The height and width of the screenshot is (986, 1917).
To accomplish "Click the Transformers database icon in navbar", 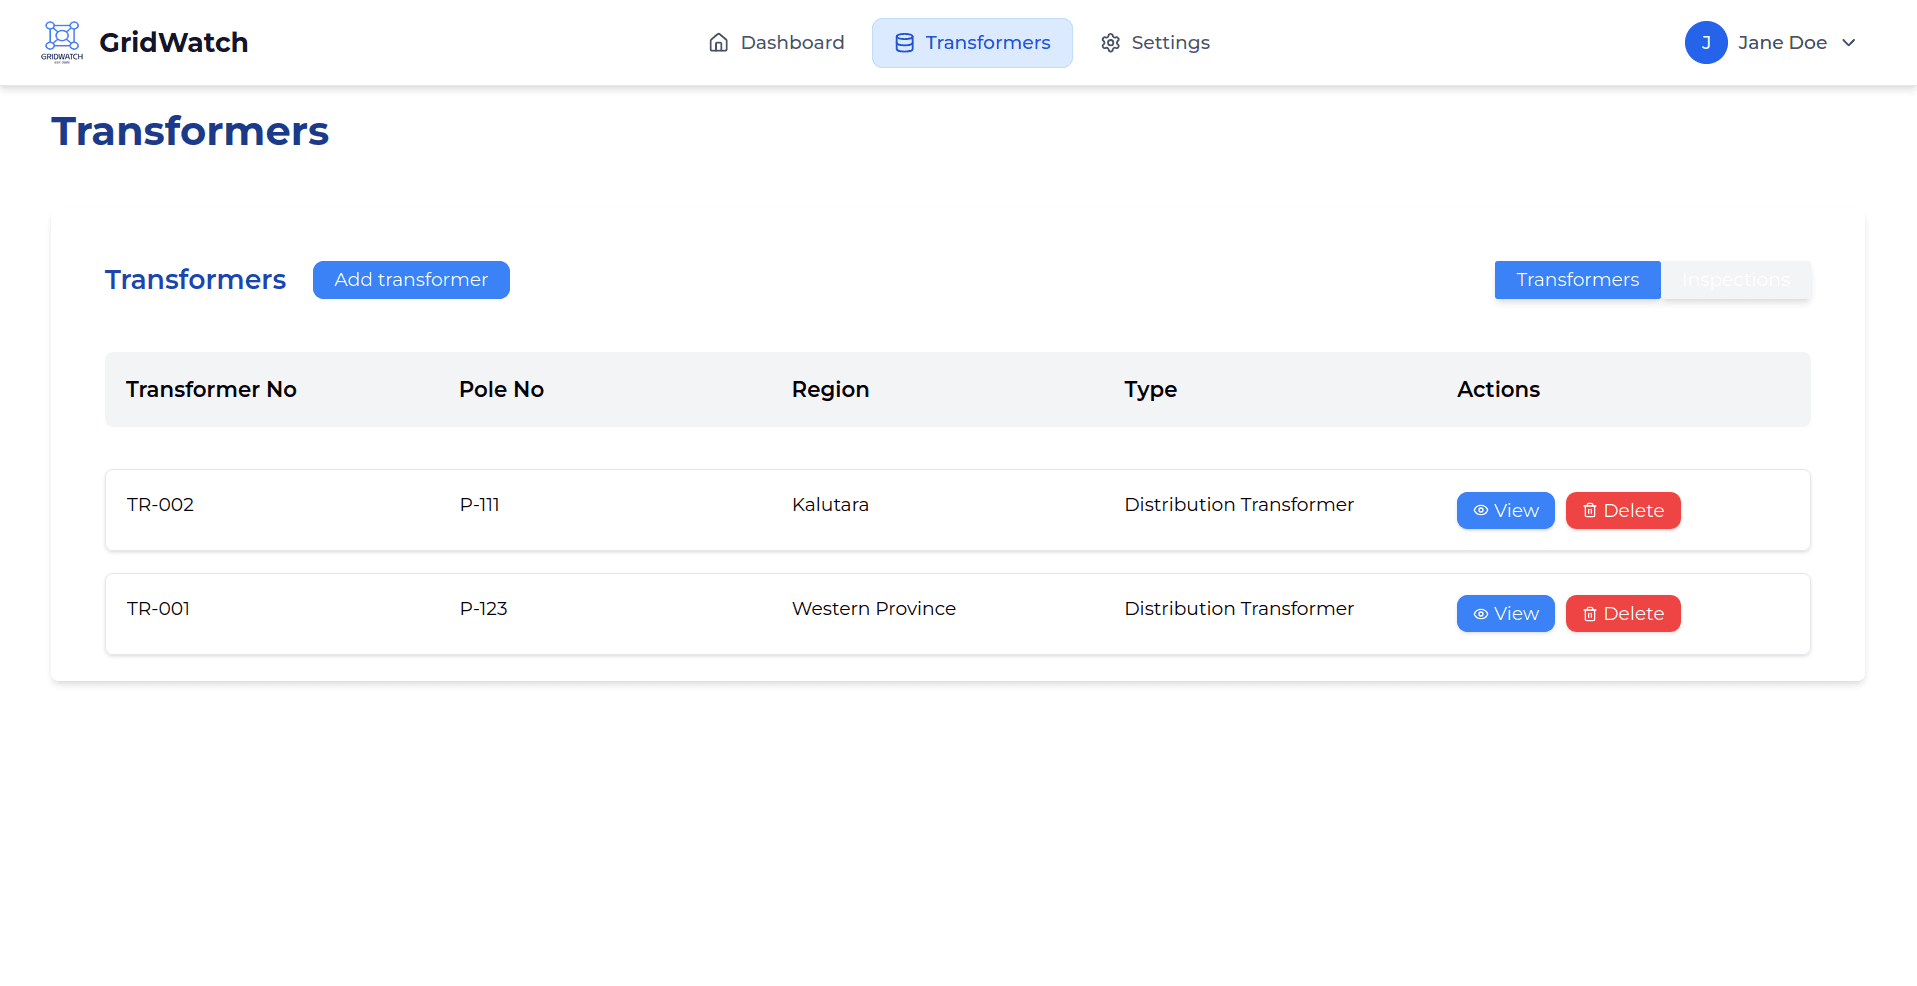I will tap(904, 43).
